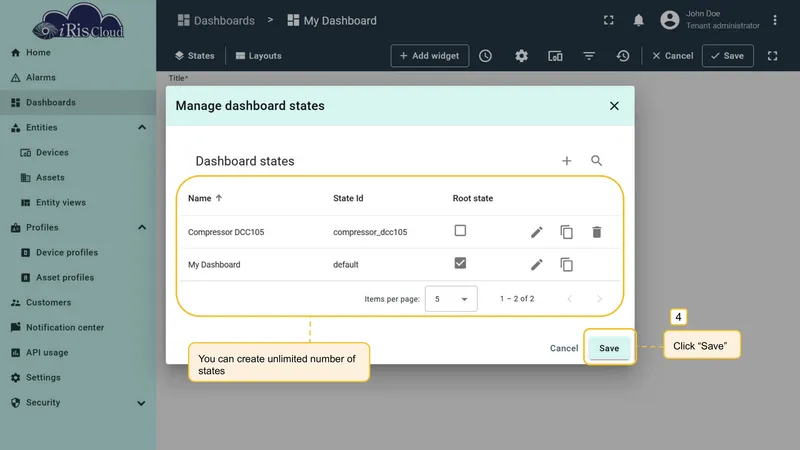The width and height of the screenshot is (800, 450).
Task: Close the Manage dashboard states dialog
Action: (614, 106)
